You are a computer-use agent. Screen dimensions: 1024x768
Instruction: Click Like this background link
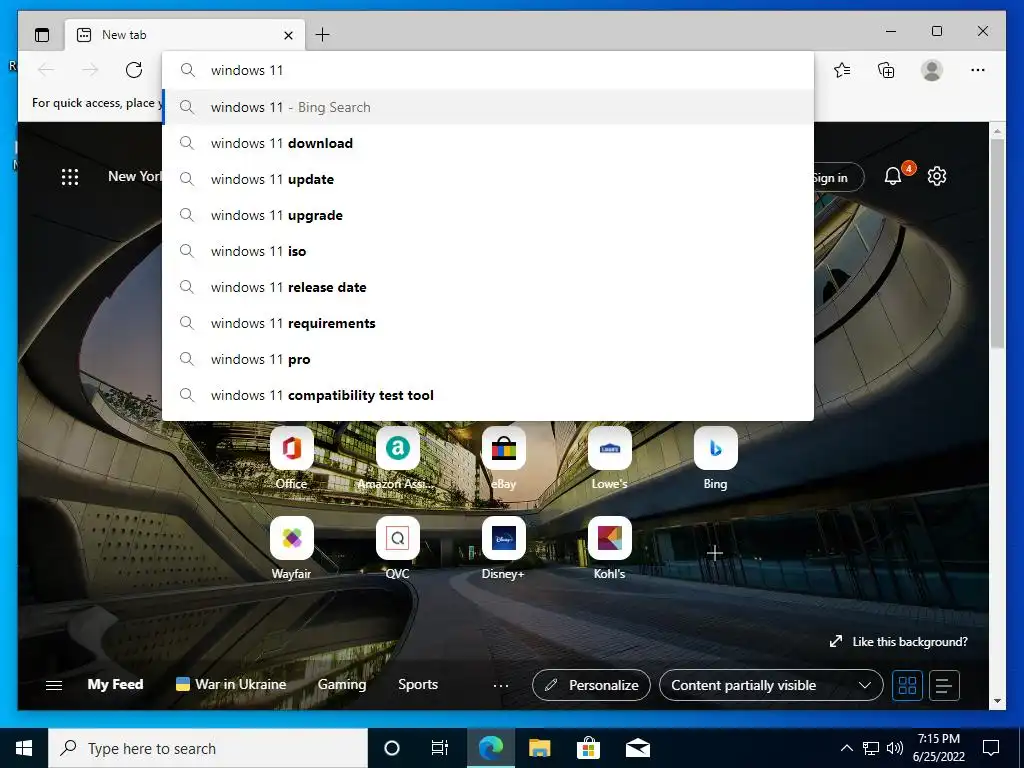pyautogui.click(x=899, y=641)
